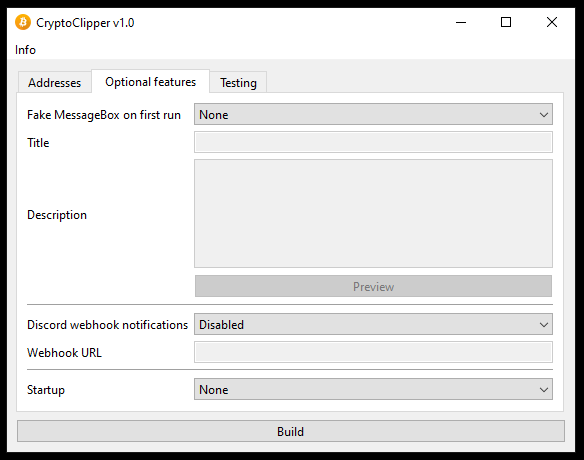Open the Info menu

(x=25, y=50)
